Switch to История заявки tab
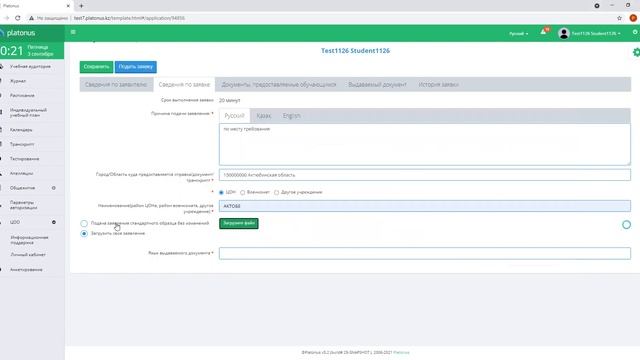640x360 pixels. click(438, 84)
